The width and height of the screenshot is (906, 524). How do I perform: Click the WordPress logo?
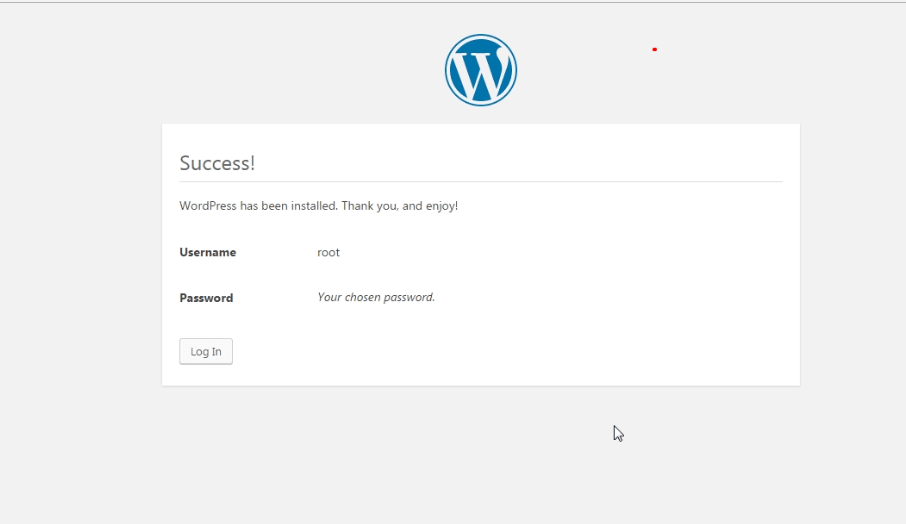pos(481,70)
